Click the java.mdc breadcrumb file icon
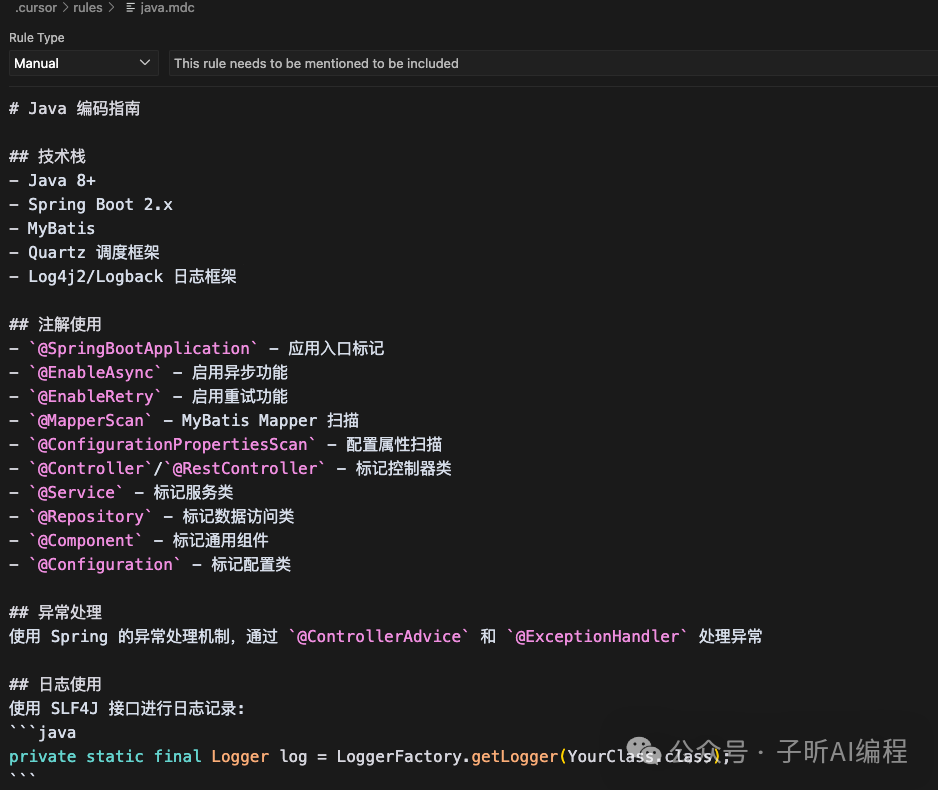The image size is (938, 790). (130, 8)
